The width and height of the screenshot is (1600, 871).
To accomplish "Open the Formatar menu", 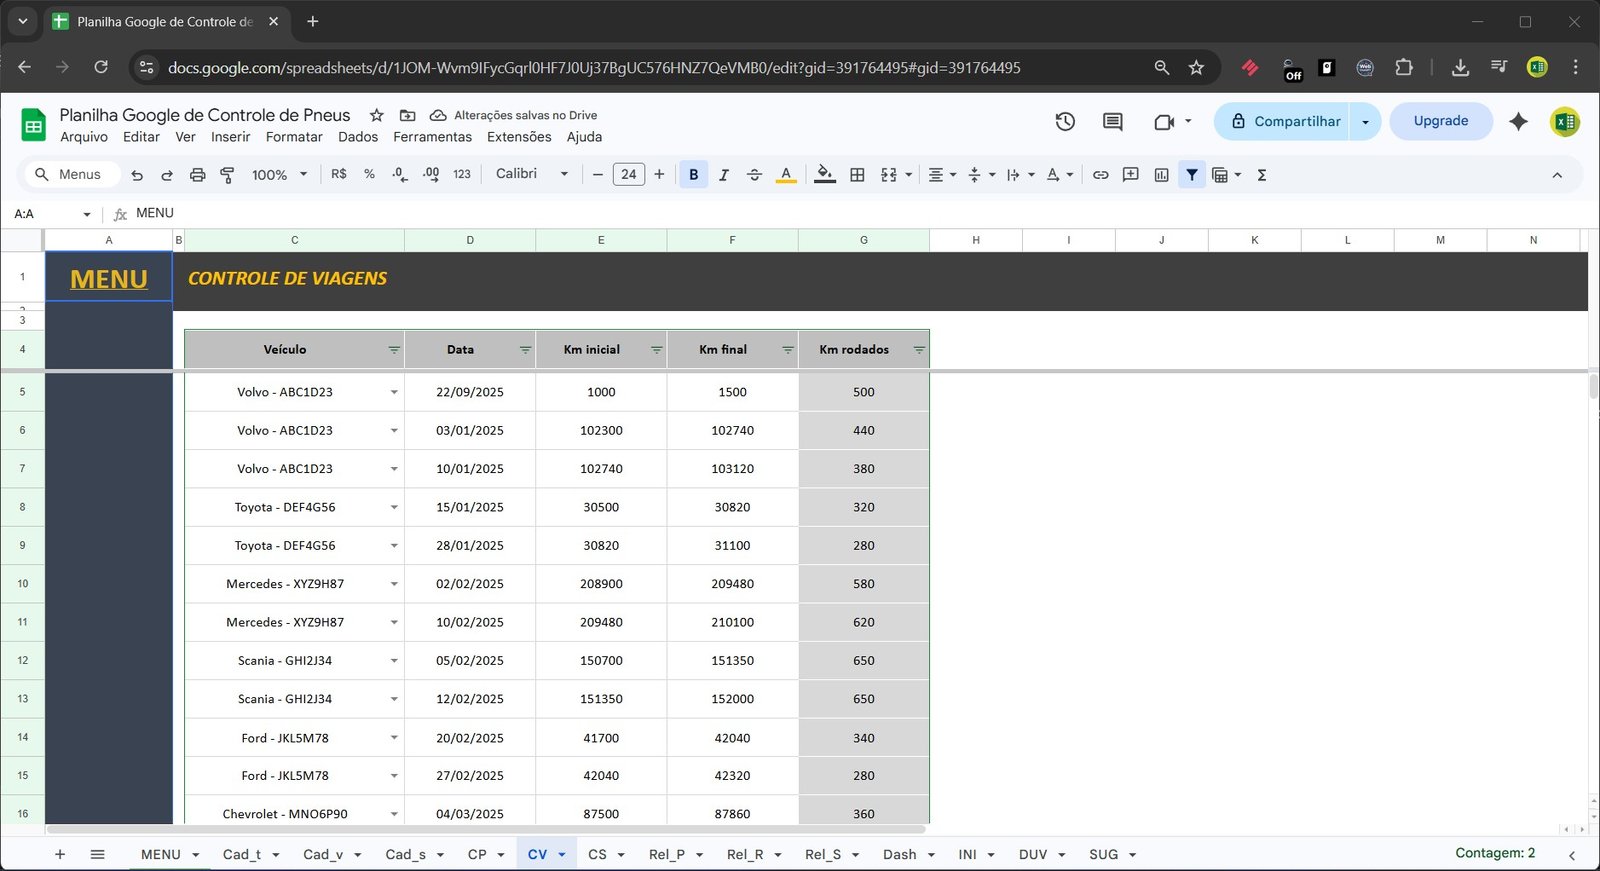I will pos(294,137).
